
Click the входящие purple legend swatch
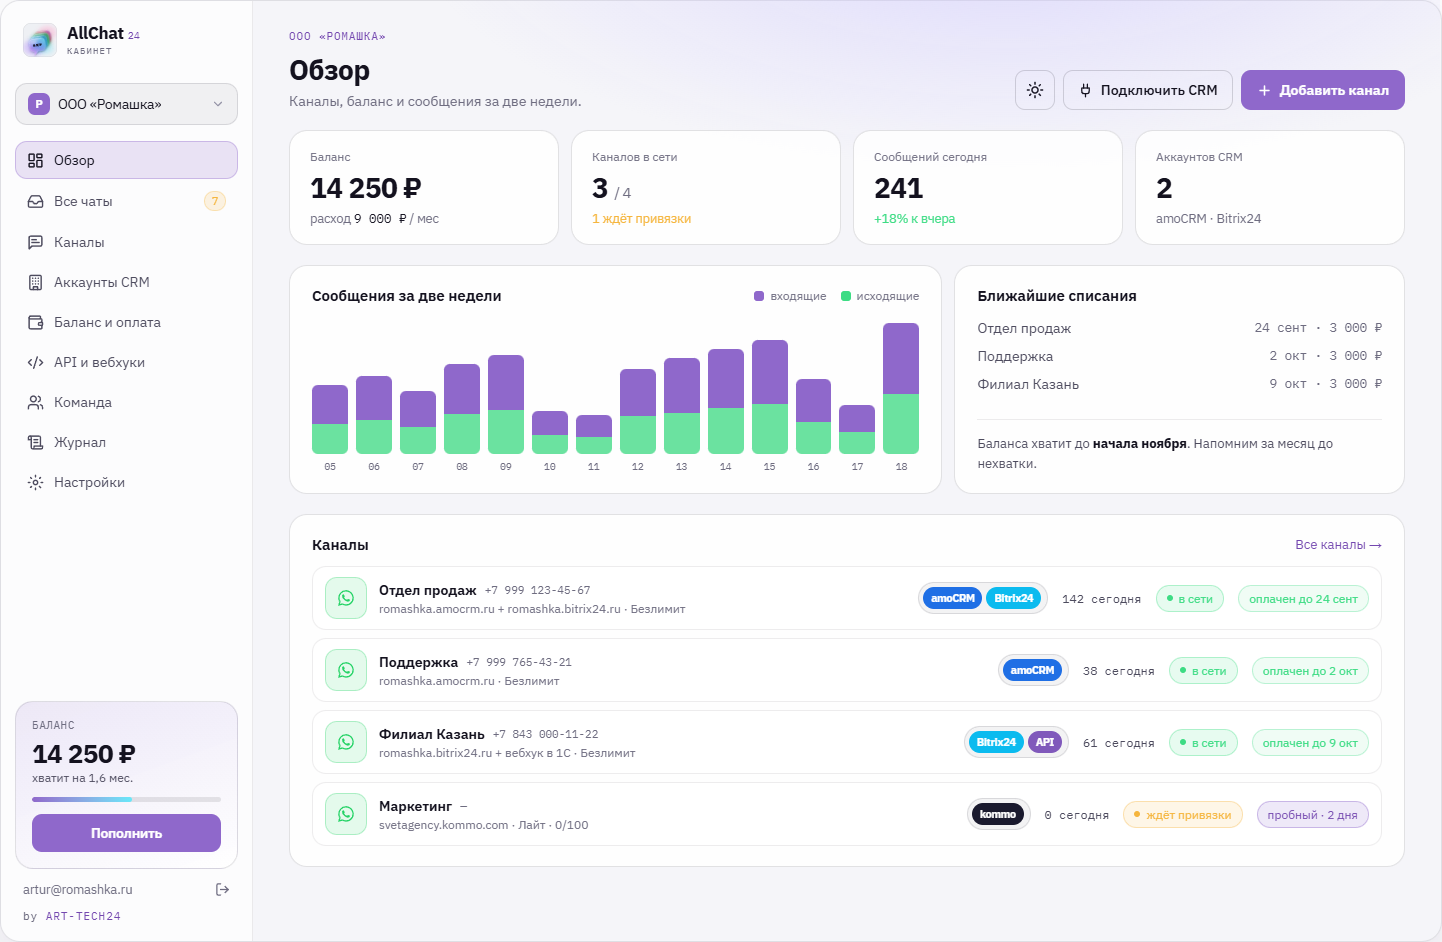[759, 296]
